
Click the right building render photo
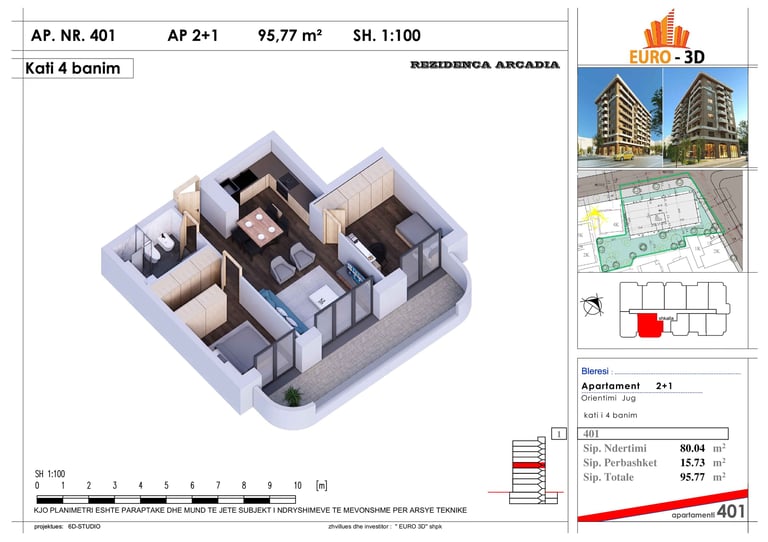[706, 118]
